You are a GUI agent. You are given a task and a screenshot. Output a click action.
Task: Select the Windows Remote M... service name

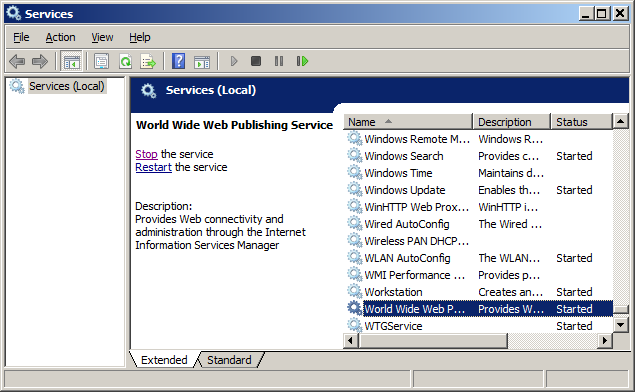(x=417, y=139)
